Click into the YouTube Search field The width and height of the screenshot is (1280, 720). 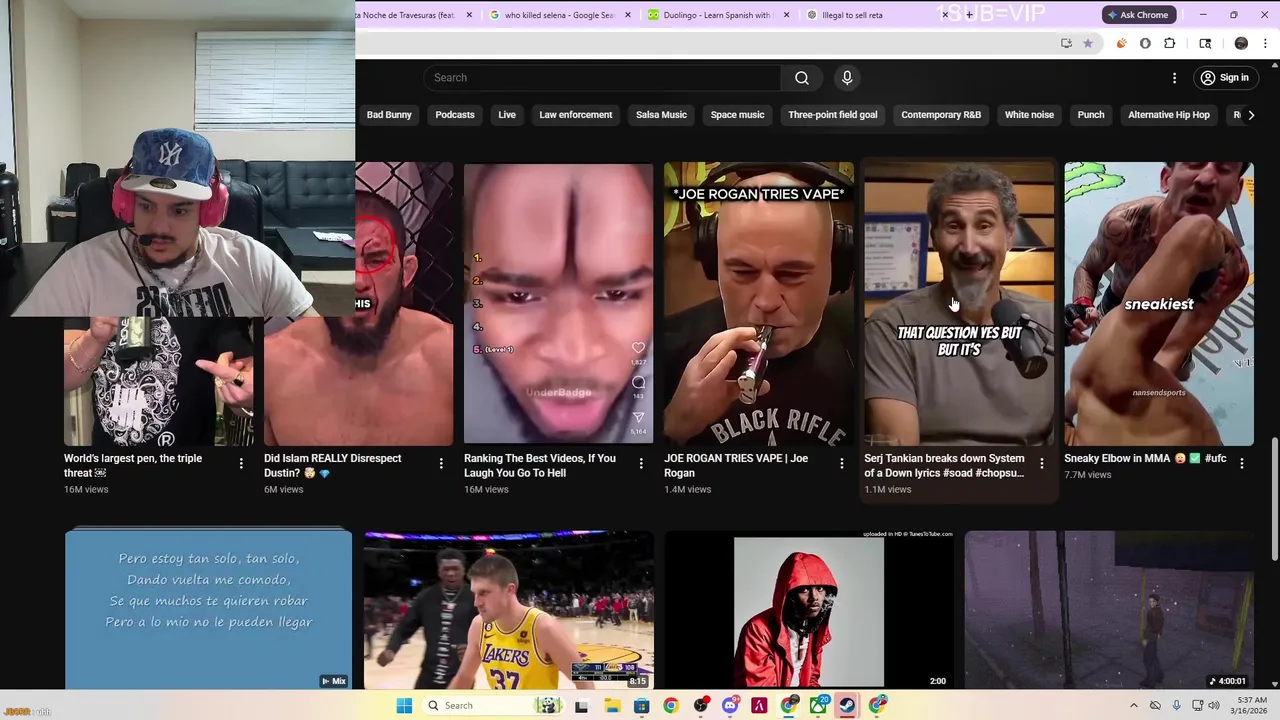pos(602,78)
